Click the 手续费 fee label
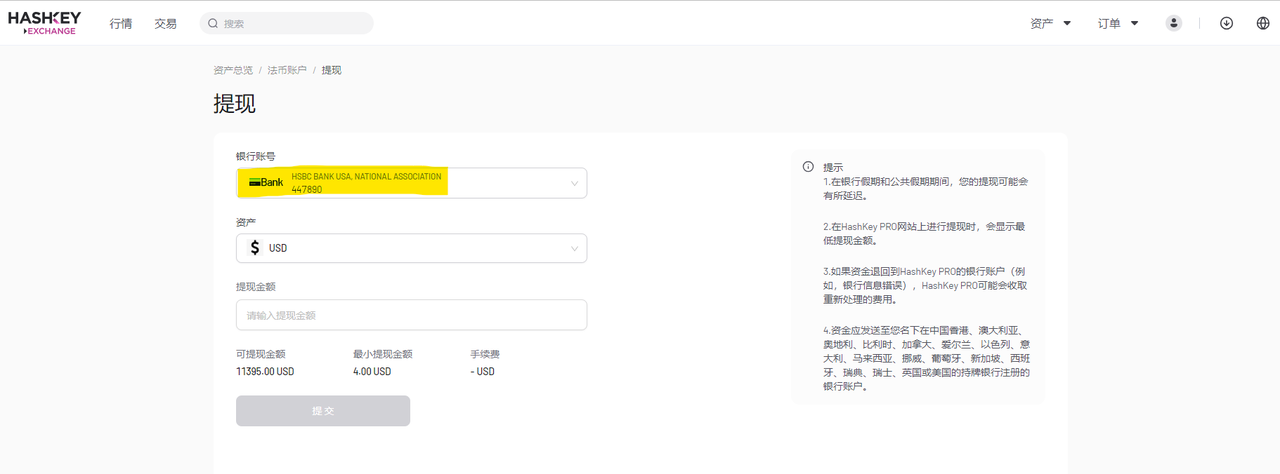 click(485, 354)
